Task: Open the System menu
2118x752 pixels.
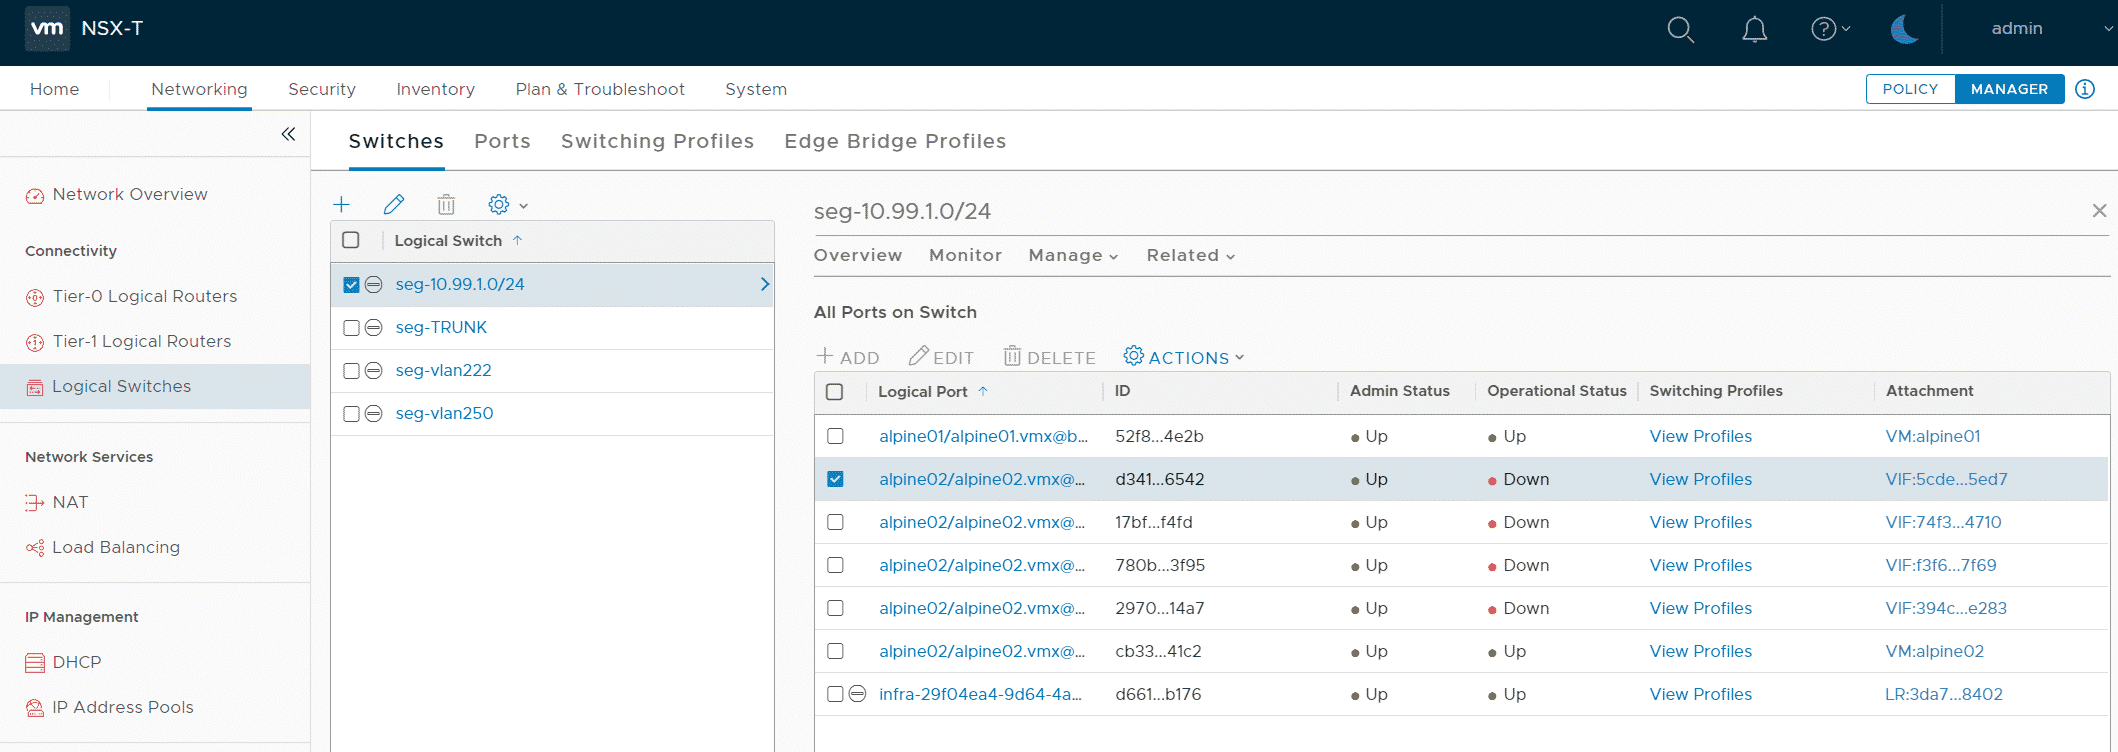Action: point(756,90)
